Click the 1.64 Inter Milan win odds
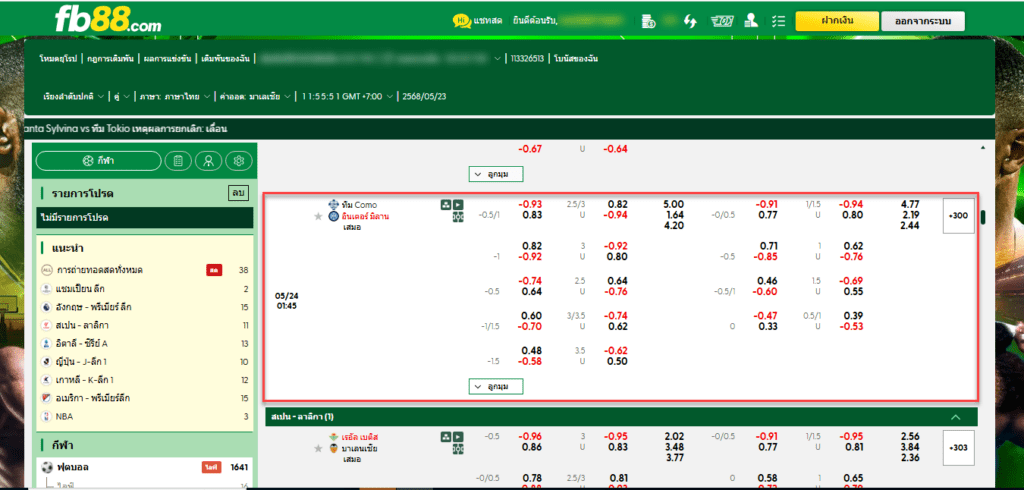Screen dimensions: 1024x490 coord(673,215)
